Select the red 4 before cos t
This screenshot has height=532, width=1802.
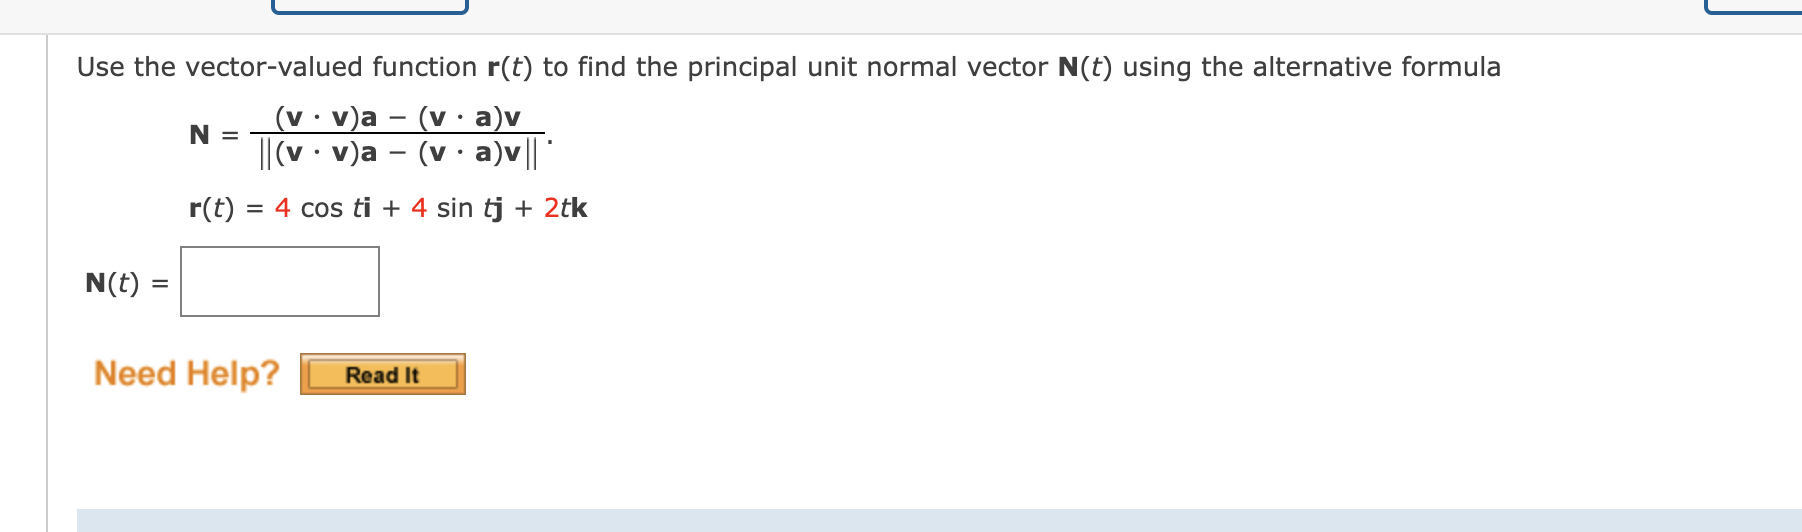coord(283,208)
